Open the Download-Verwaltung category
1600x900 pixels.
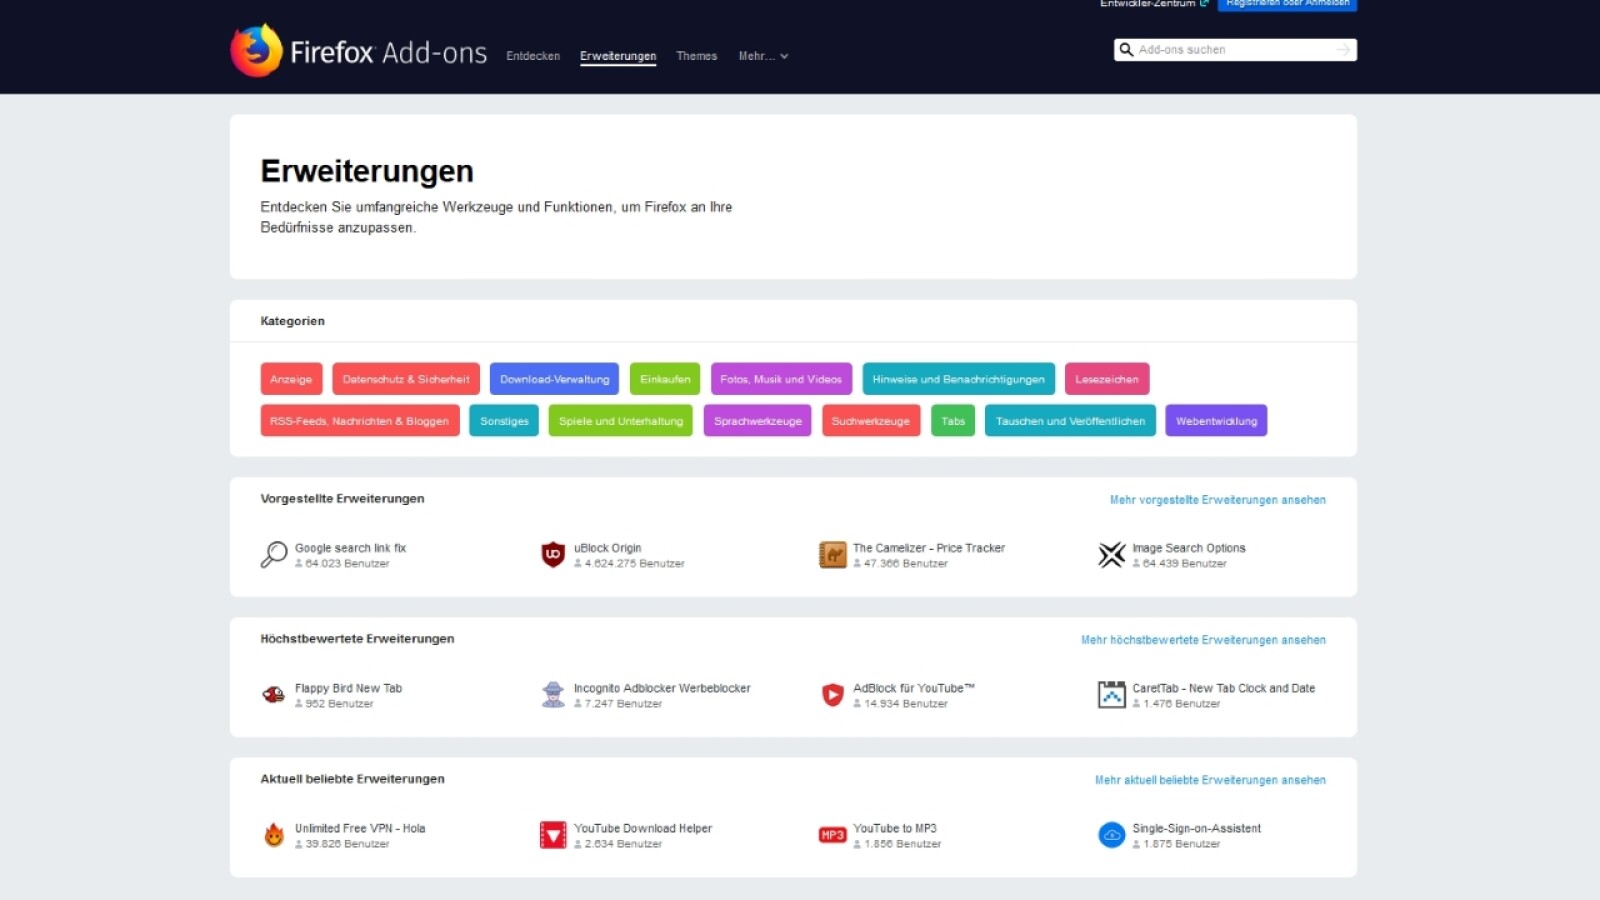point(554,379)
